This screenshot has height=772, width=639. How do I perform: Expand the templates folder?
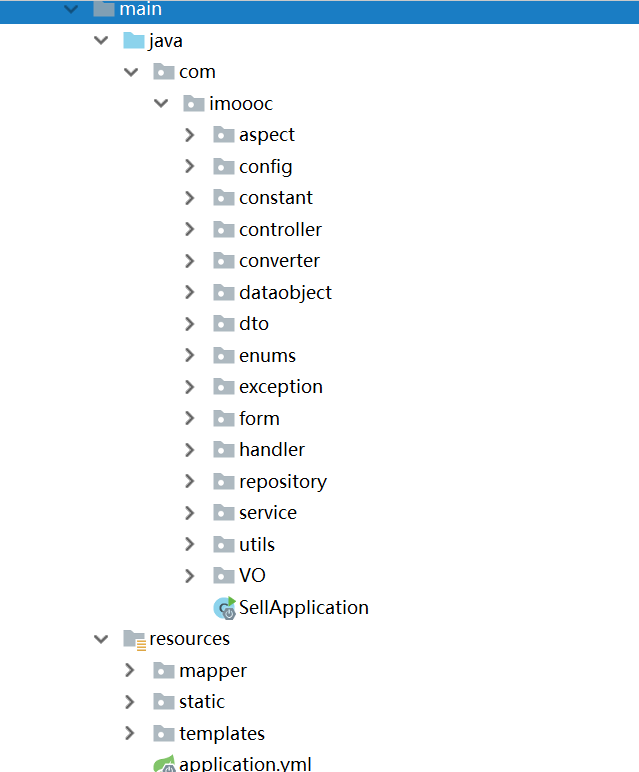[x=130, y=733]
